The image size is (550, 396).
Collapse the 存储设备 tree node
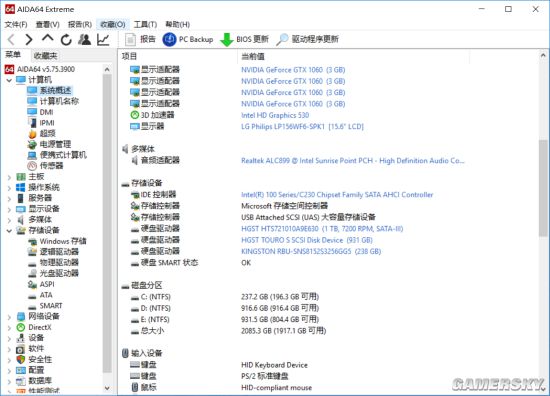[x=9, y=231]
